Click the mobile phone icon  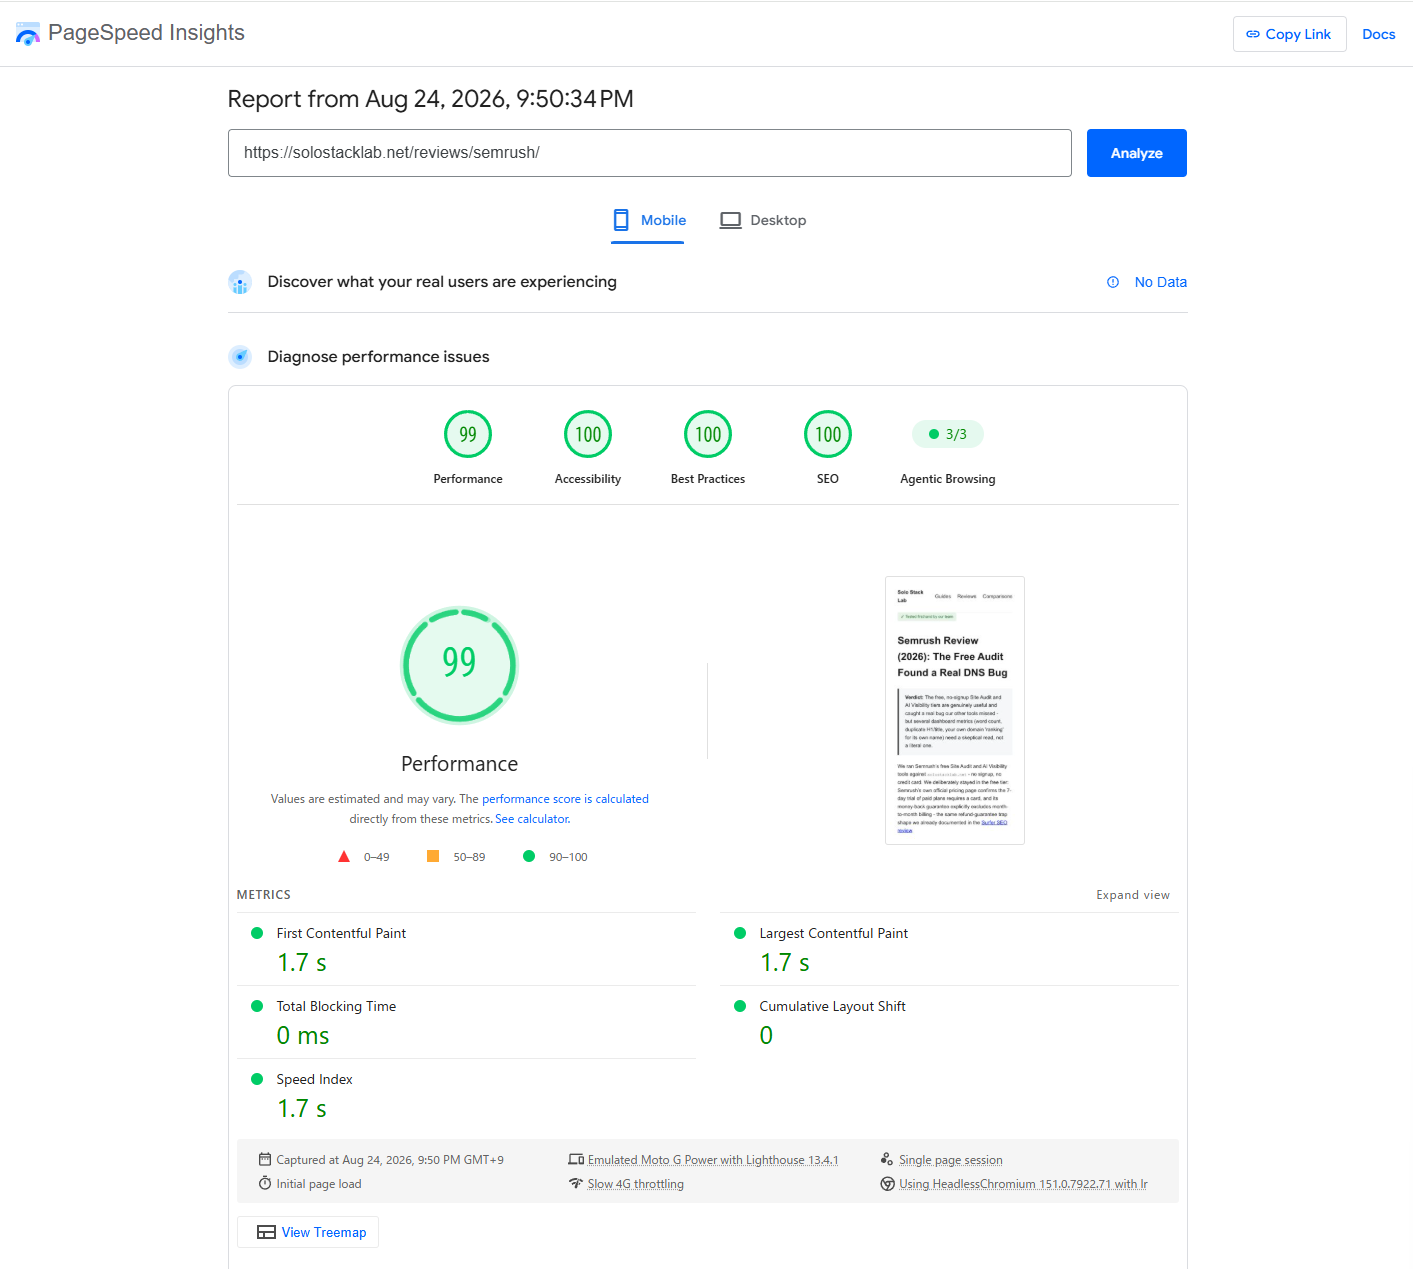pyautogui.click(x=621, y=220)
